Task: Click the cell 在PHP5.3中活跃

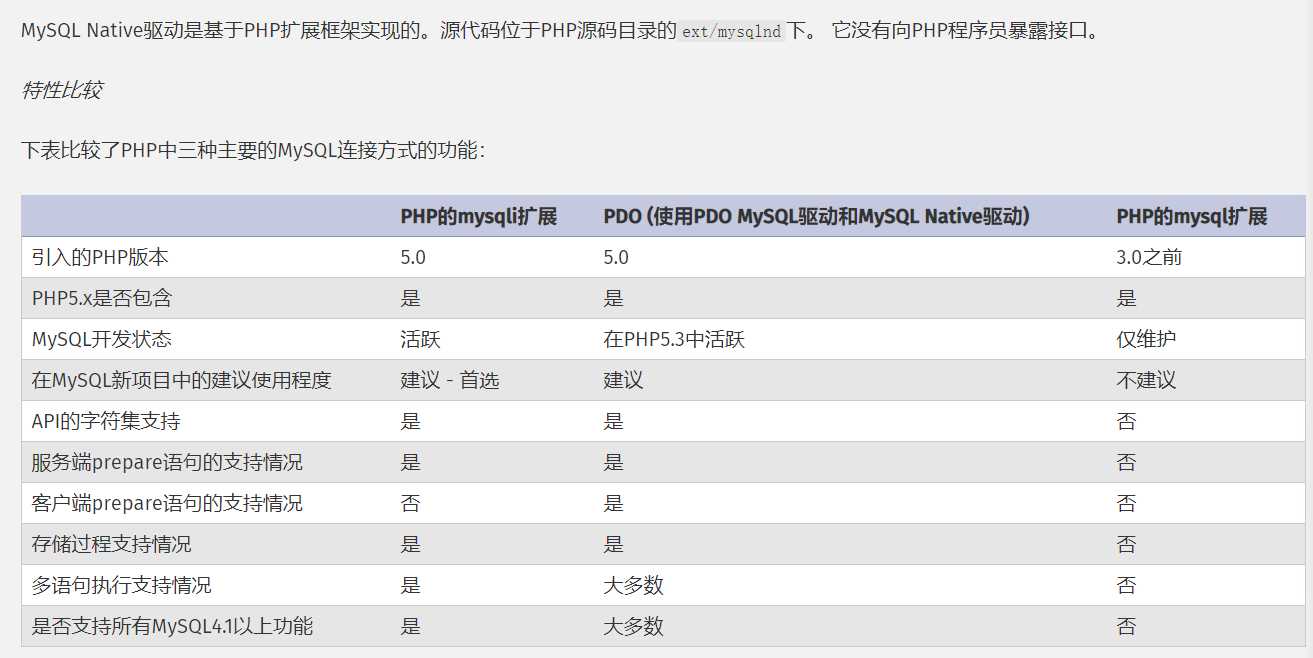Action: [x=673, y=339]
